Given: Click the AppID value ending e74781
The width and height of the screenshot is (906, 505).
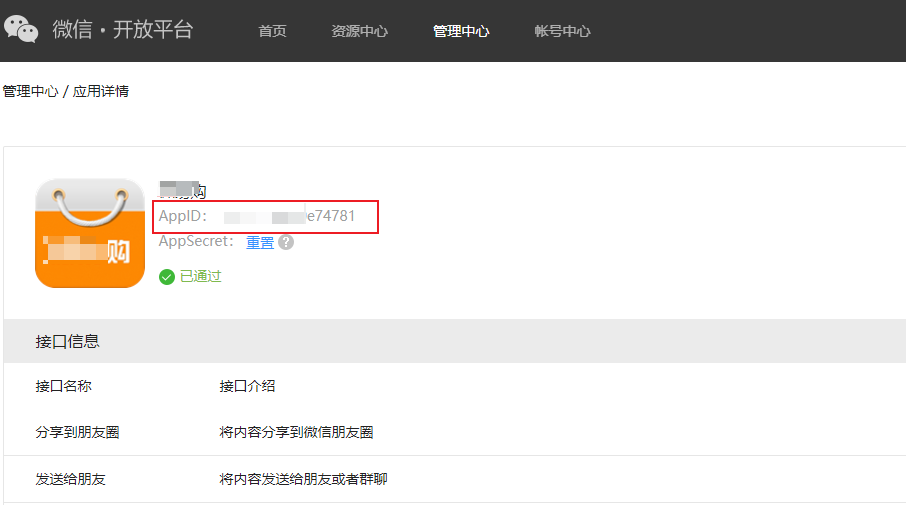Looking at the screenshot, I should click(x=289, y=216).
